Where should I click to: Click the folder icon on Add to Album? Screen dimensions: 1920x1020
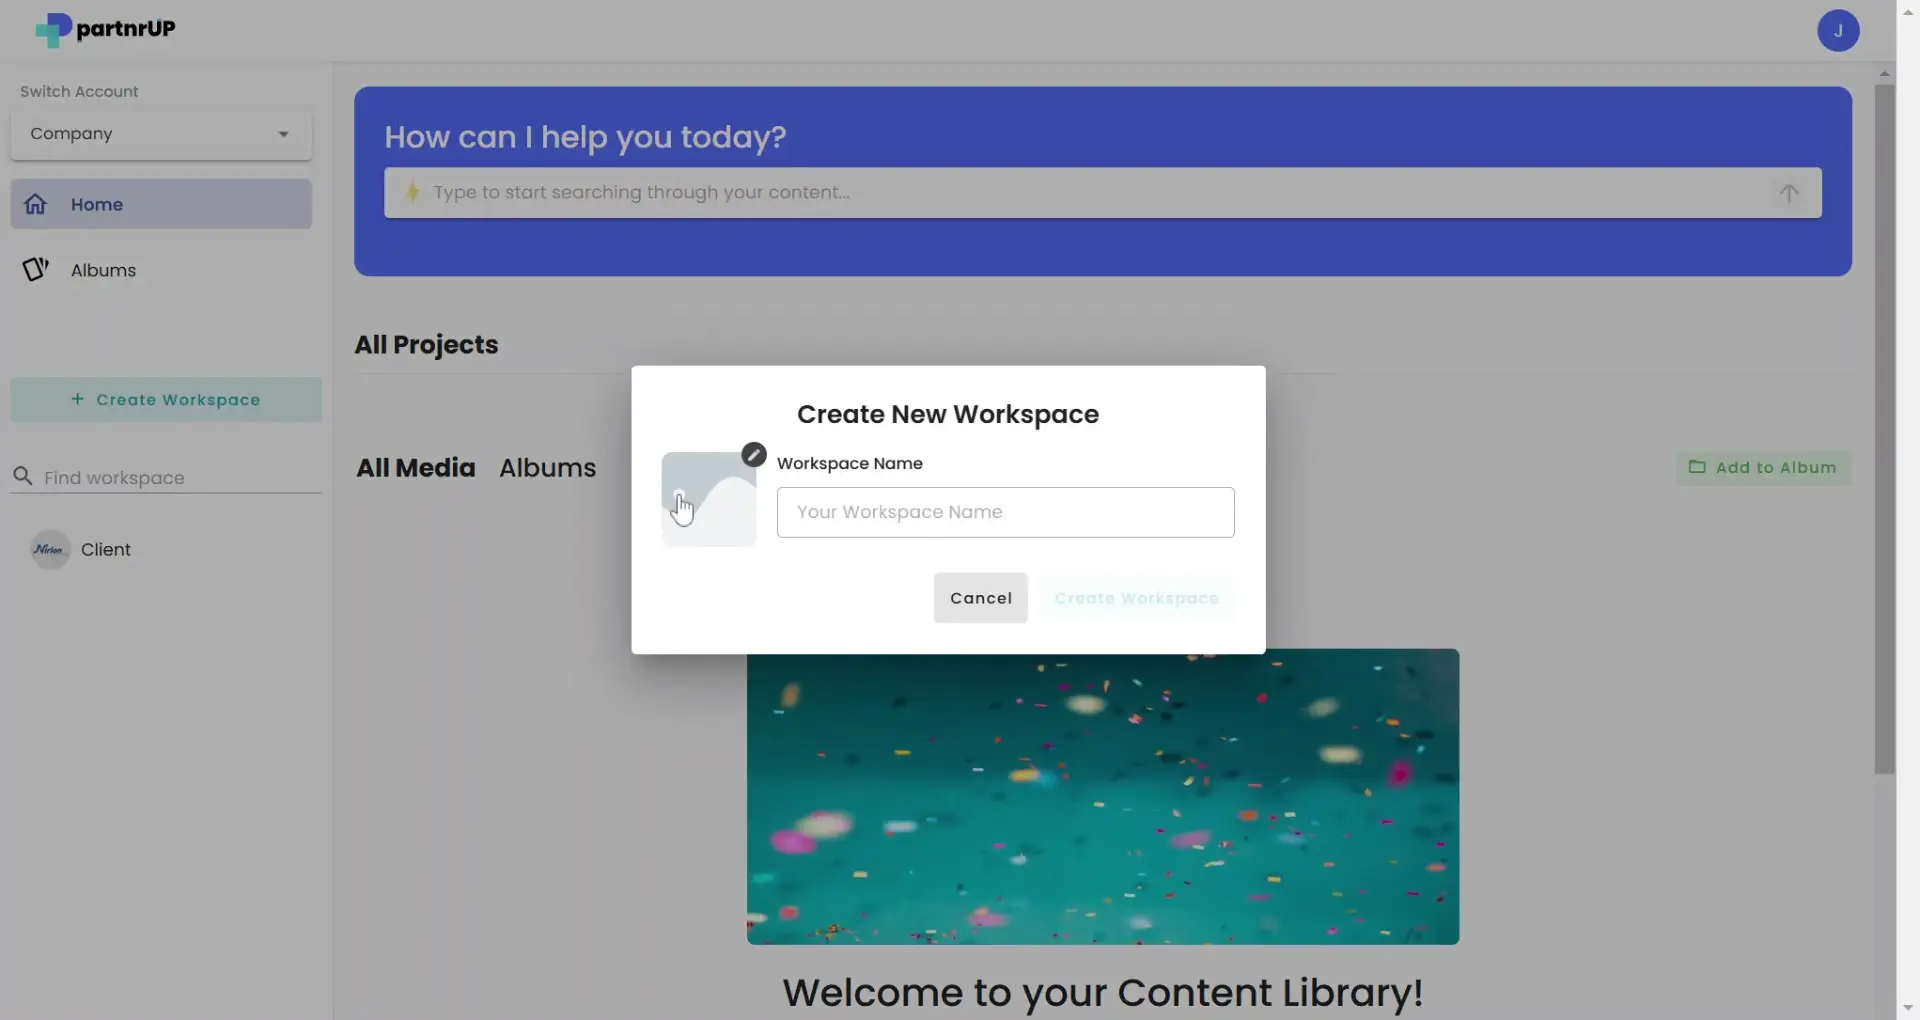1698,467
